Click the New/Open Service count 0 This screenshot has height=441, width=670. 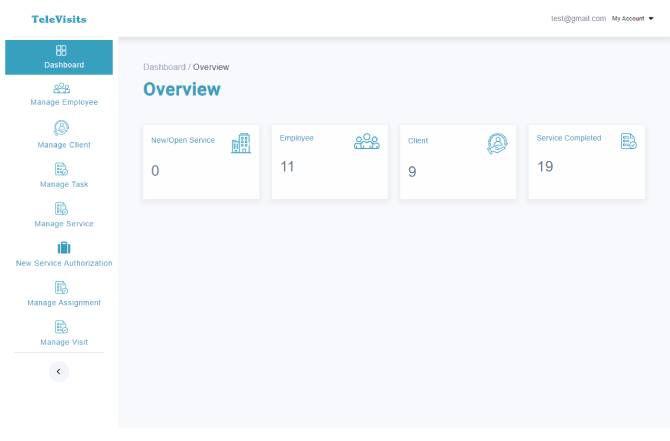(155, 171)
